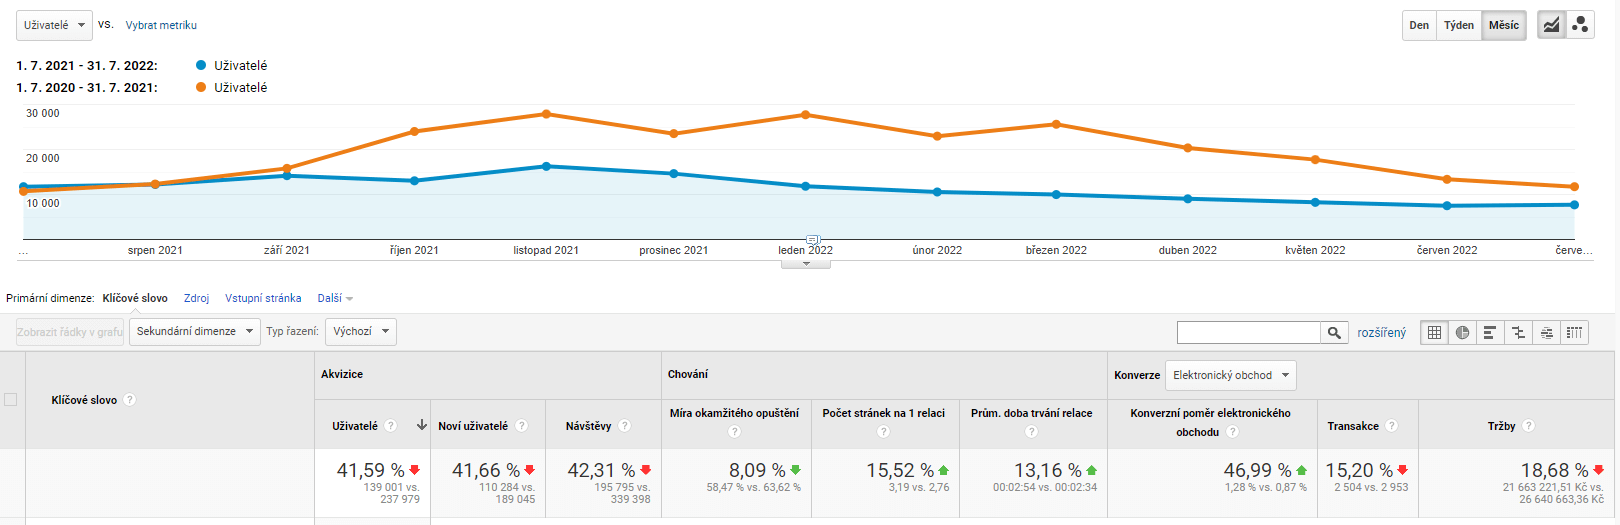
Task: Click the 46,99 % conversion rate value
Action: (1258, 470)
